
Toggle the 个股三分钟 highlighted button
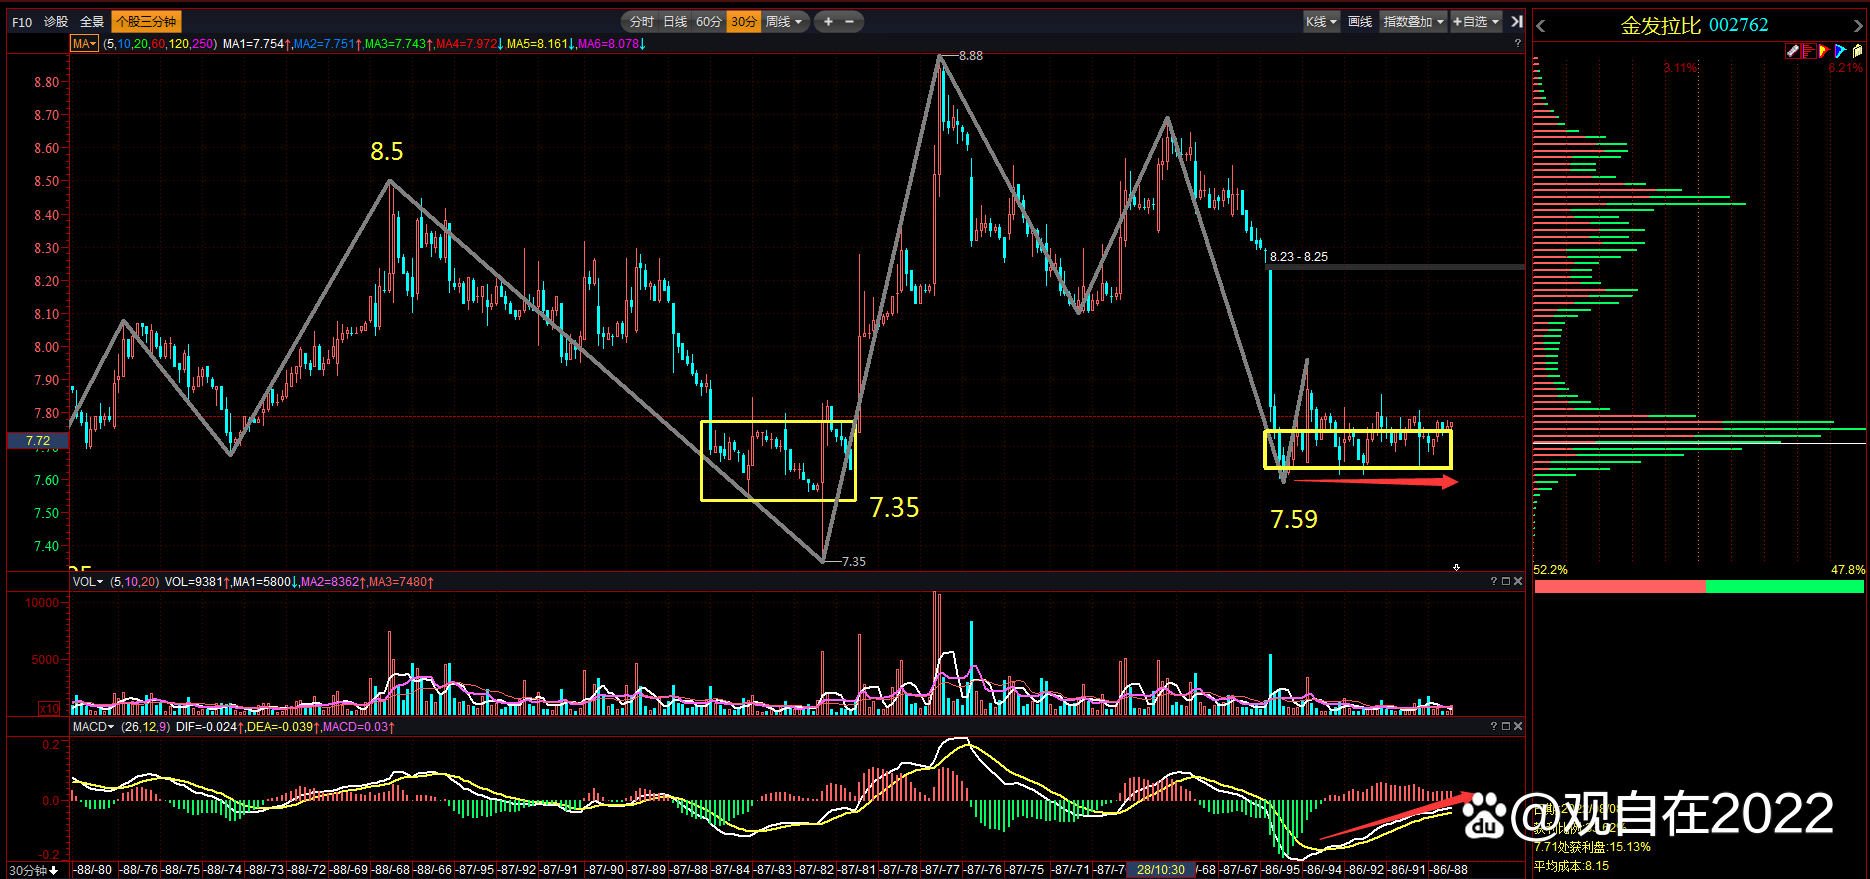pyautogui.click(x=146, y=21)
